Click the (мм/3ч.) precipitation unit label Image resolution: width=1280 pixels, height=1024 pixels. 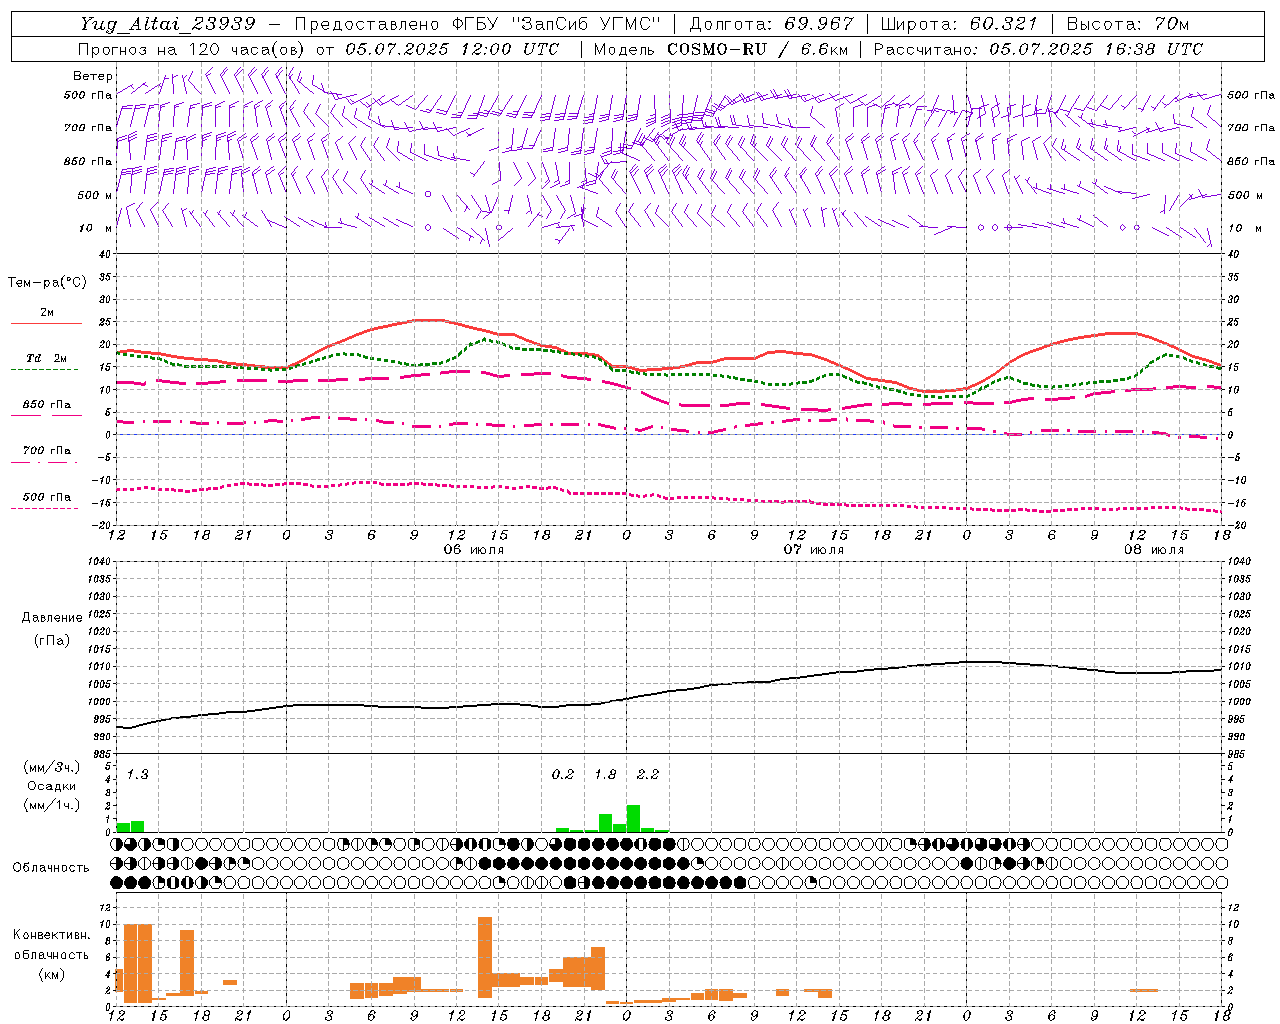(x=51, y=767)
